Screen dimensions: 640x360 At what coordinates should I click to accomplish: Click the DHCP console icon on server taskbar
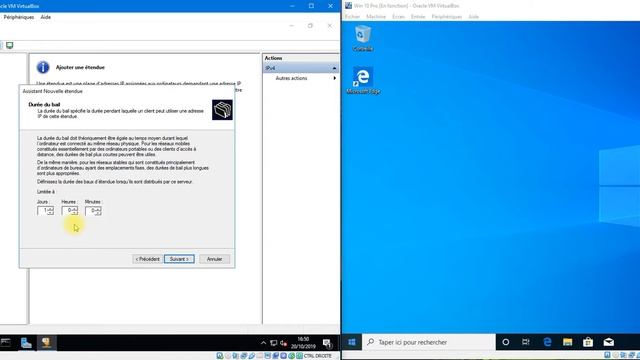tap(47, 343)
